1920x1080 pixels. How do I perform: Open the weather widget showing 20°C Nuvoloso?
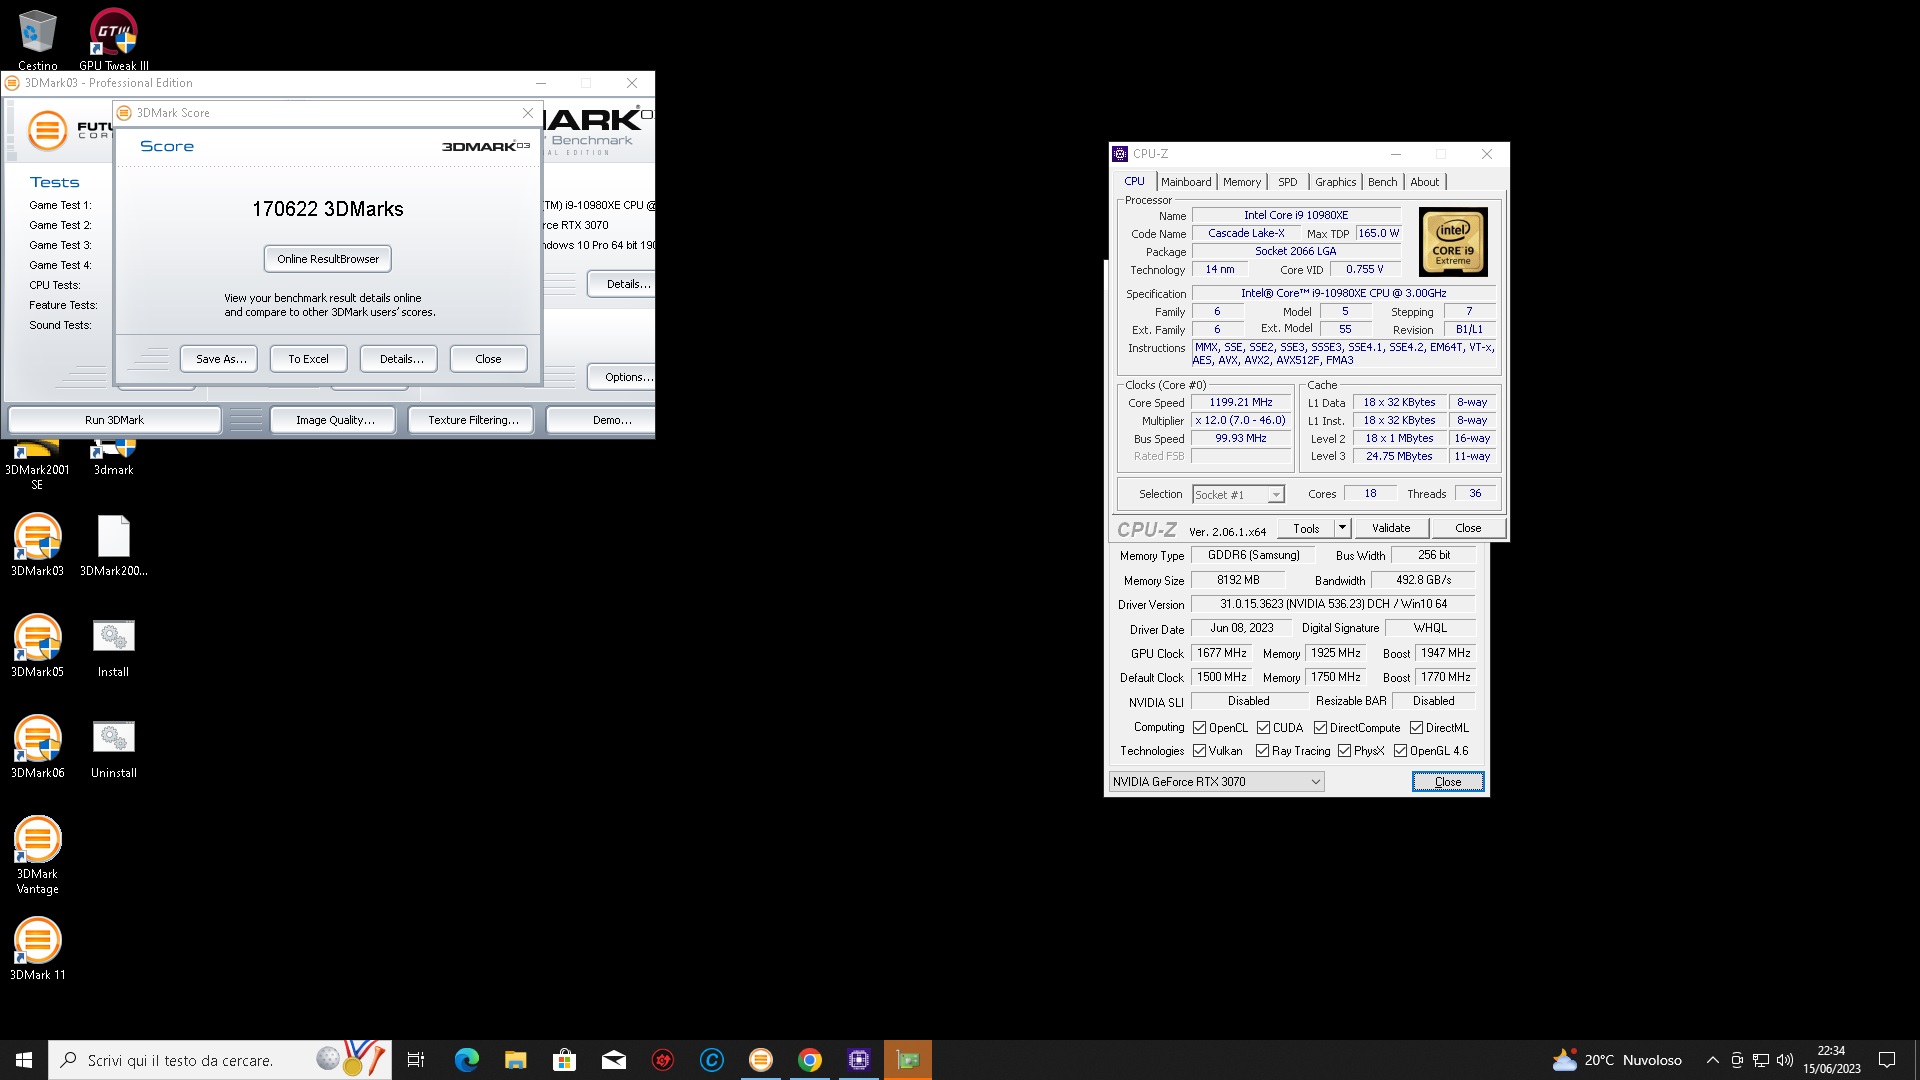click(1617, 1060)
